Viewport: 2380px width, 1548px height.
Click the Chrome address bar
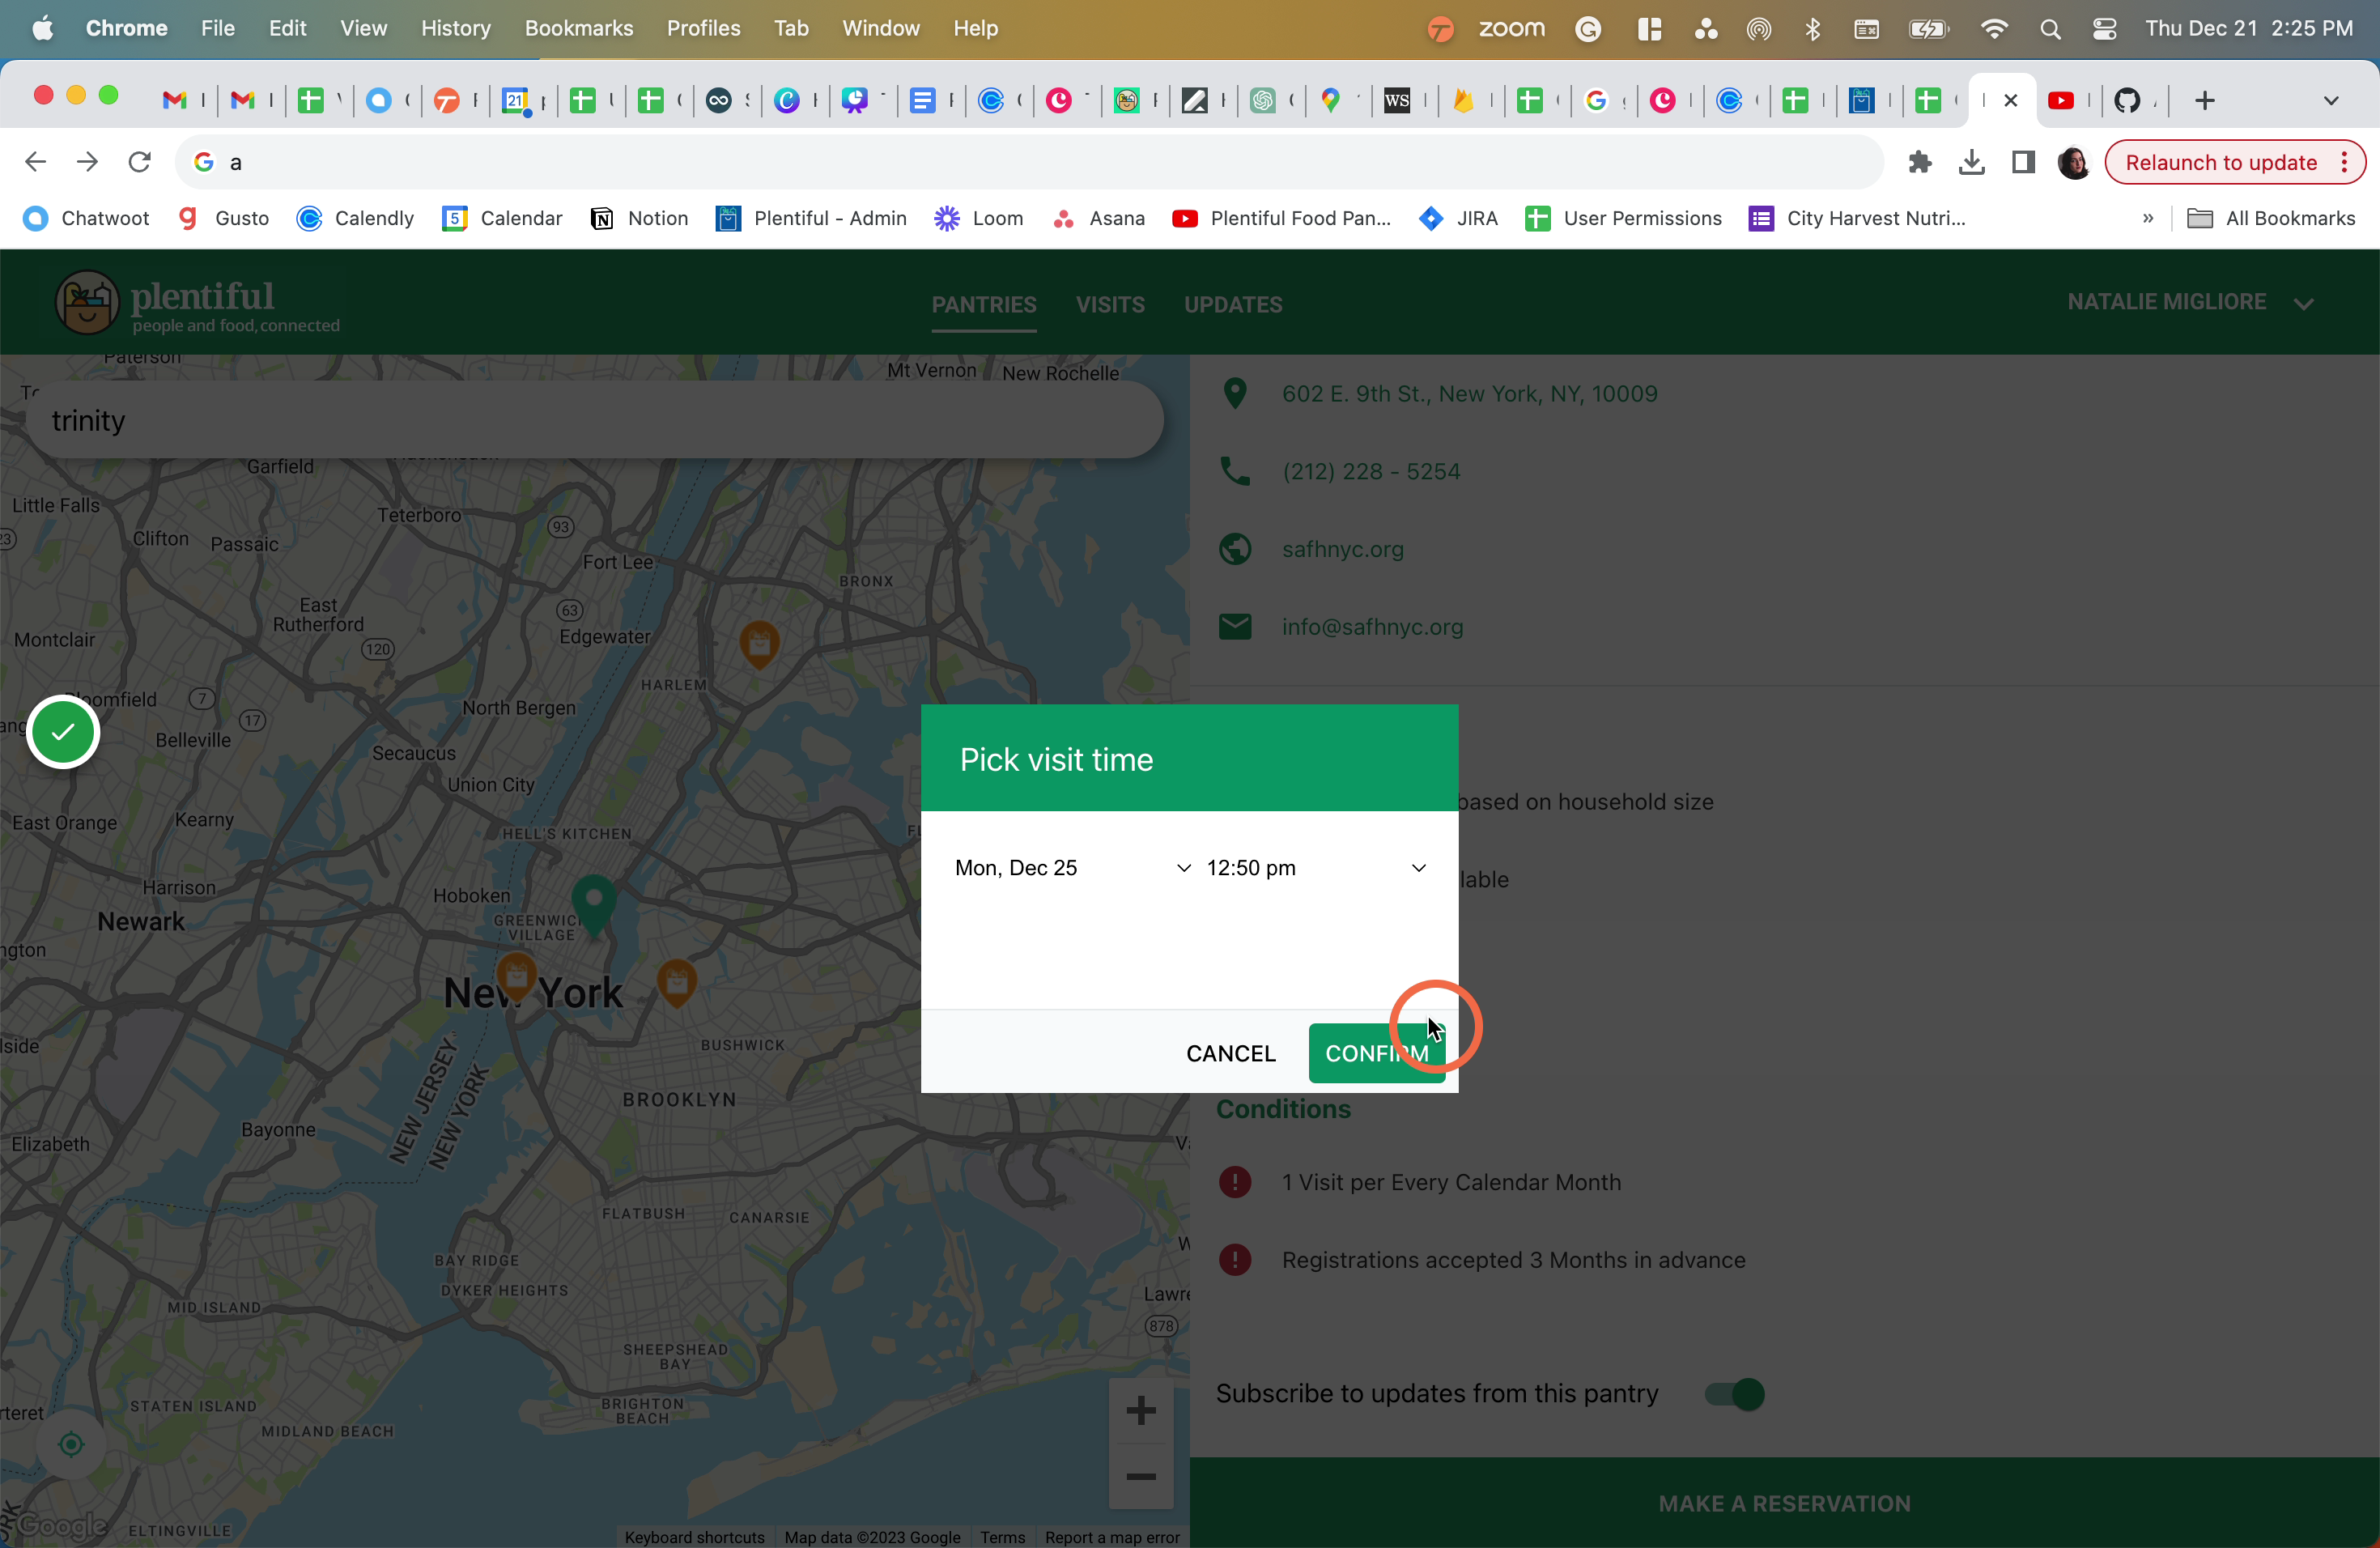1030,162
